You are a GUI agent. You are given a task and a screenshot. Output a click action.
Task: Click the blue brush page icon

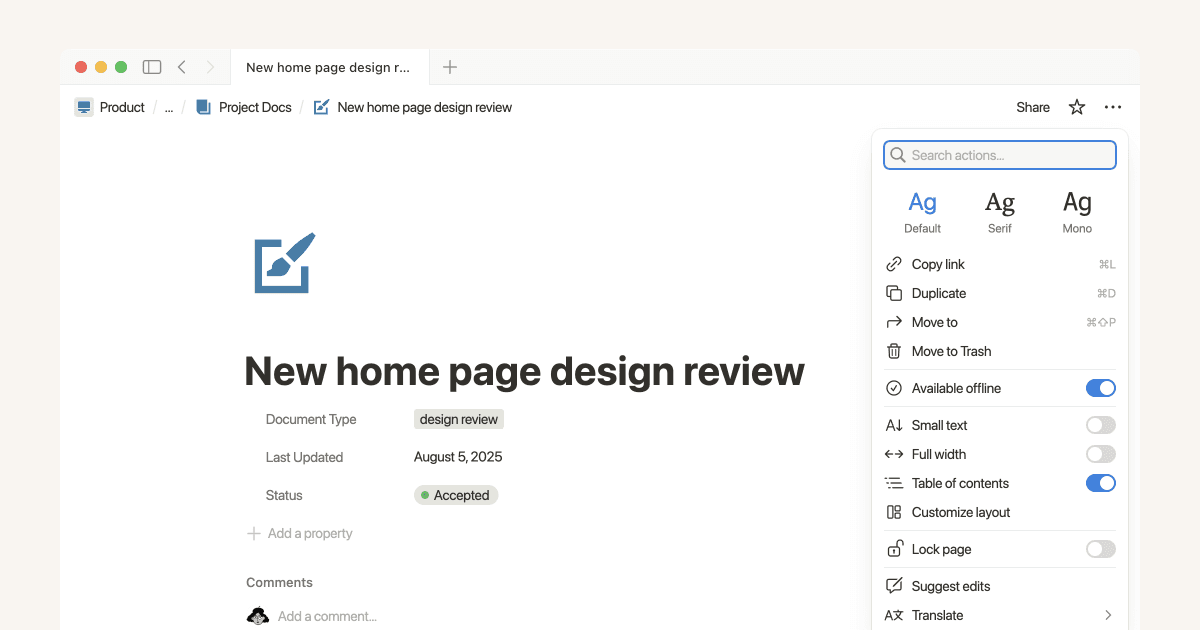(284, 263)
